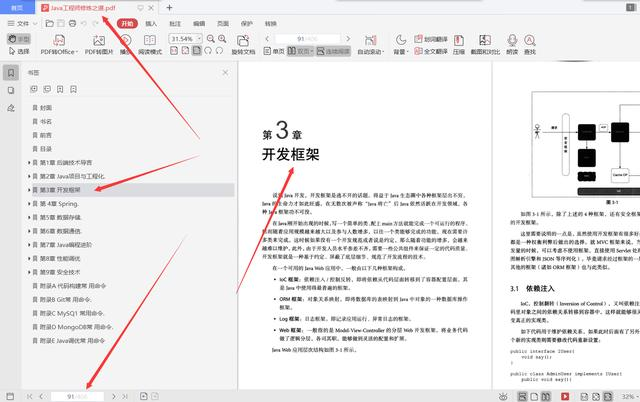Click the red play slideshow icon in status bar
Viewport: 640px width, 402px height.
point(565,396)
